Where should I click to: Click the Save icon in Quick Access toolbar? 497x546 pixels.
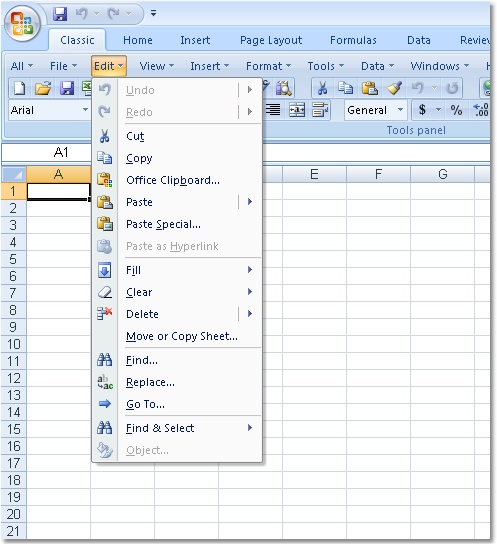60,14
